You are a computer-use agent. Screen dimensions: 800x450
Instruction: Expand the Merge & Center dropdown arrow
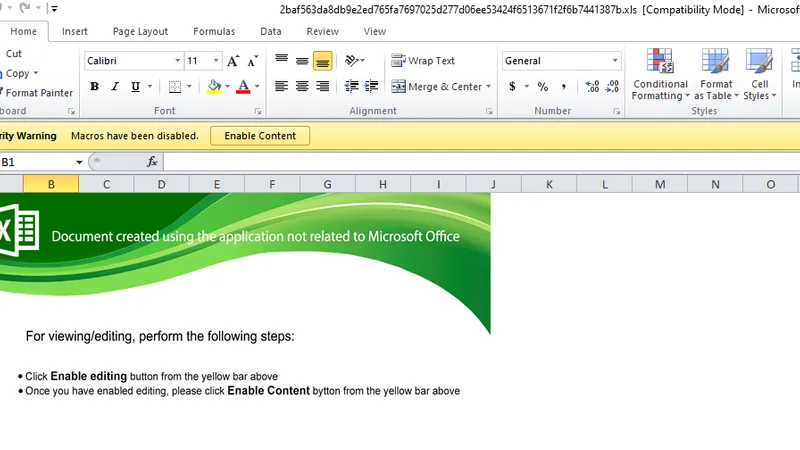point(488,87)
